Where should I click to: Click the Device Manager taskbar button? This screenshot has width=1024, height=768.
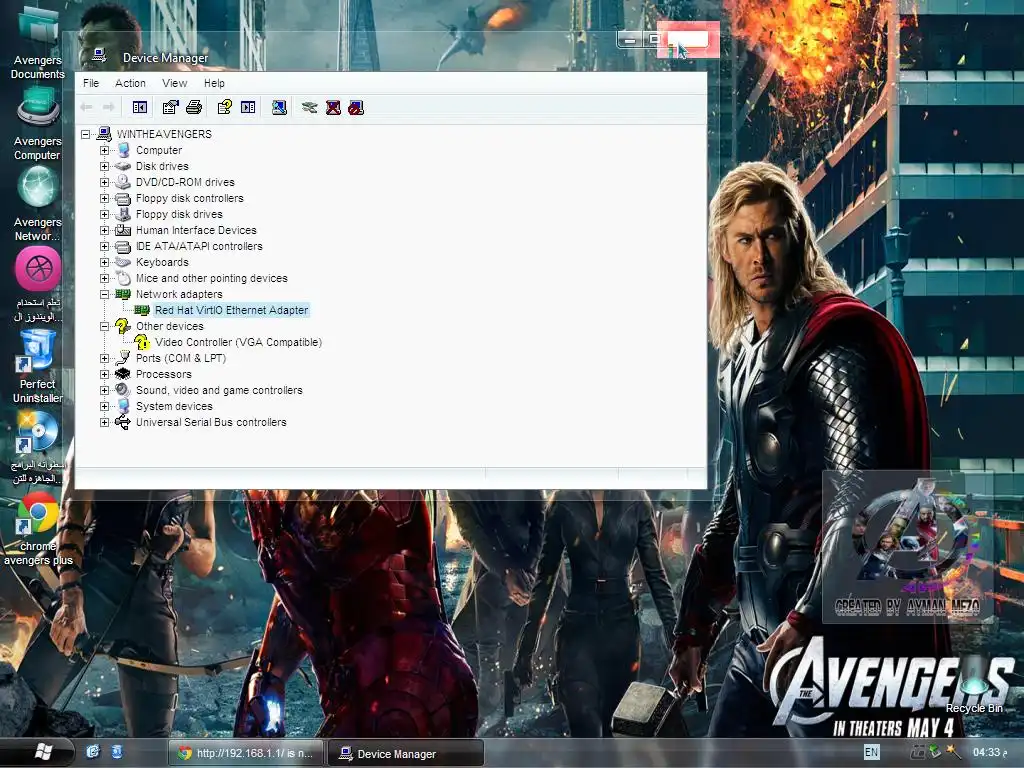click(x=406, y=753)
